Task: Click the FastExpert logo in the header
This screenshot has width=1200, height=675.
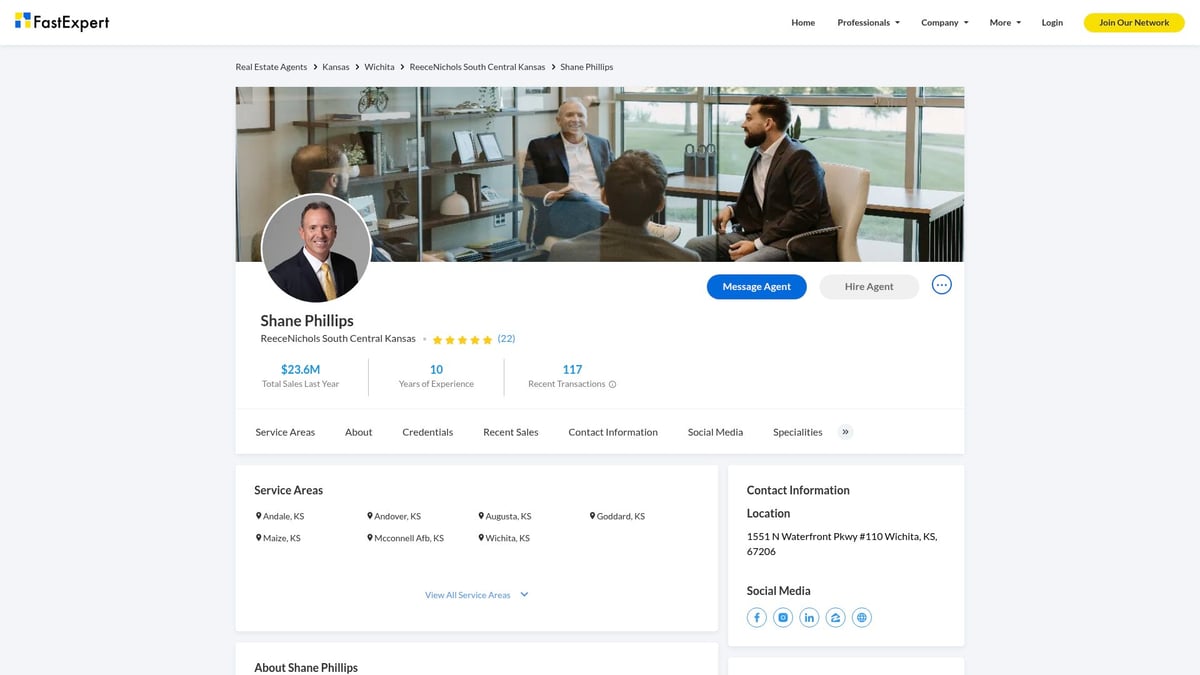Action: pyautogui.click(x=62, y=21)
